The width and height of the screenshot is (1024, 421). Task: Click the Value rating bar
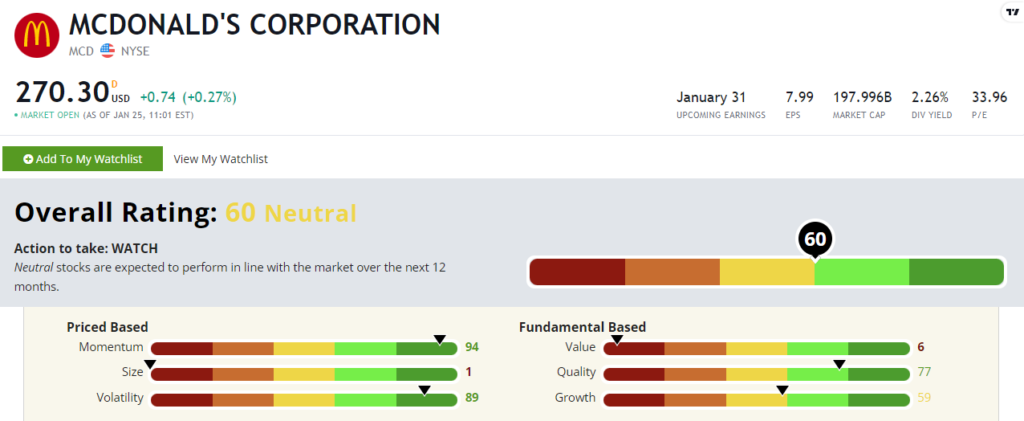756,349
